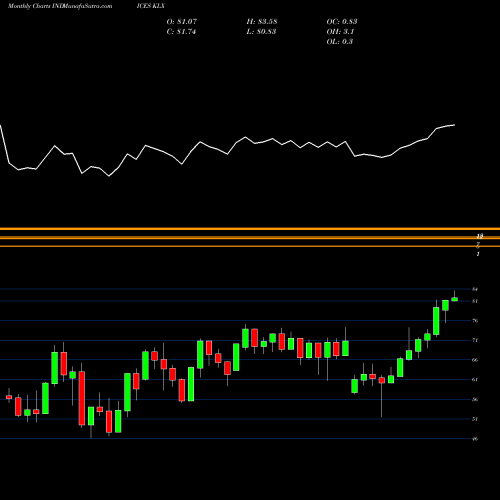Click the 'OH: 3.1' reading

click(340, 32)
